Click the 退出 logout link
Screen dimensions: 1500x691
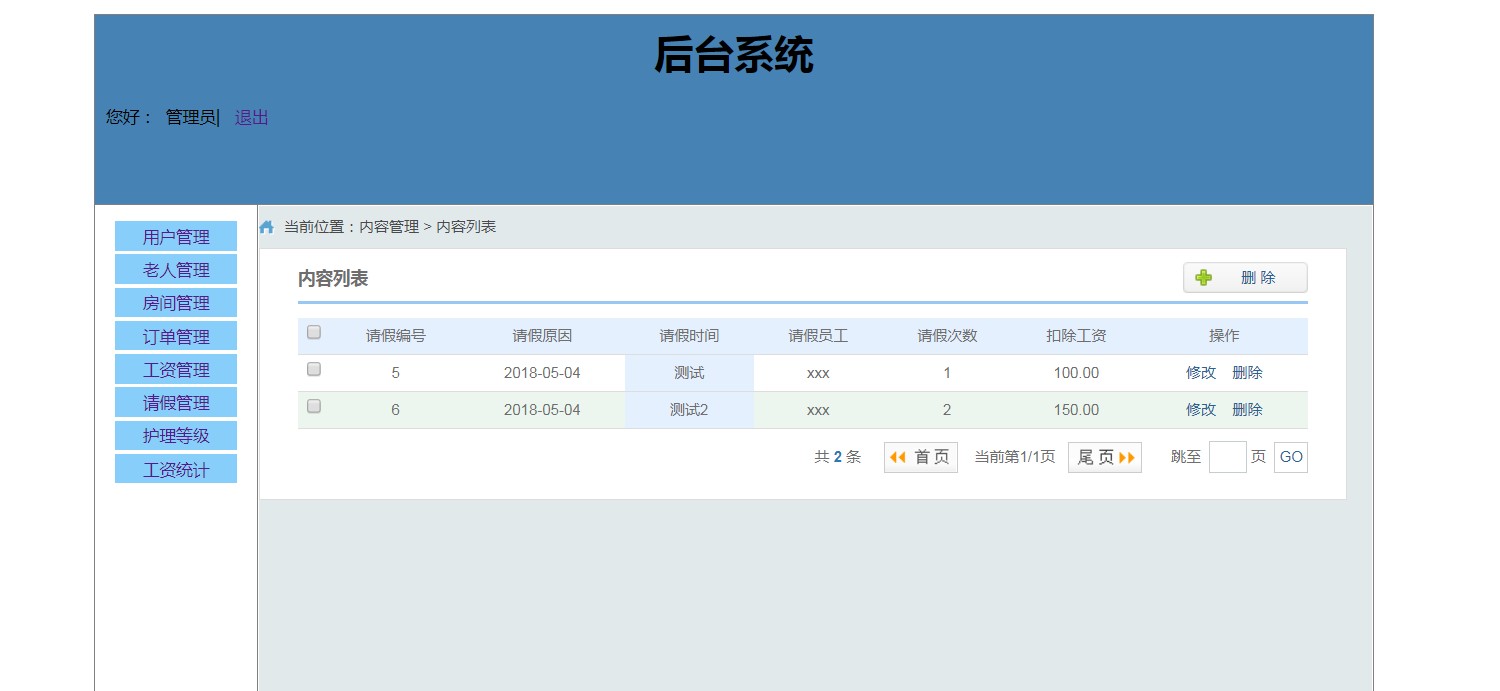pyautogui.click(x=252, y=118)
